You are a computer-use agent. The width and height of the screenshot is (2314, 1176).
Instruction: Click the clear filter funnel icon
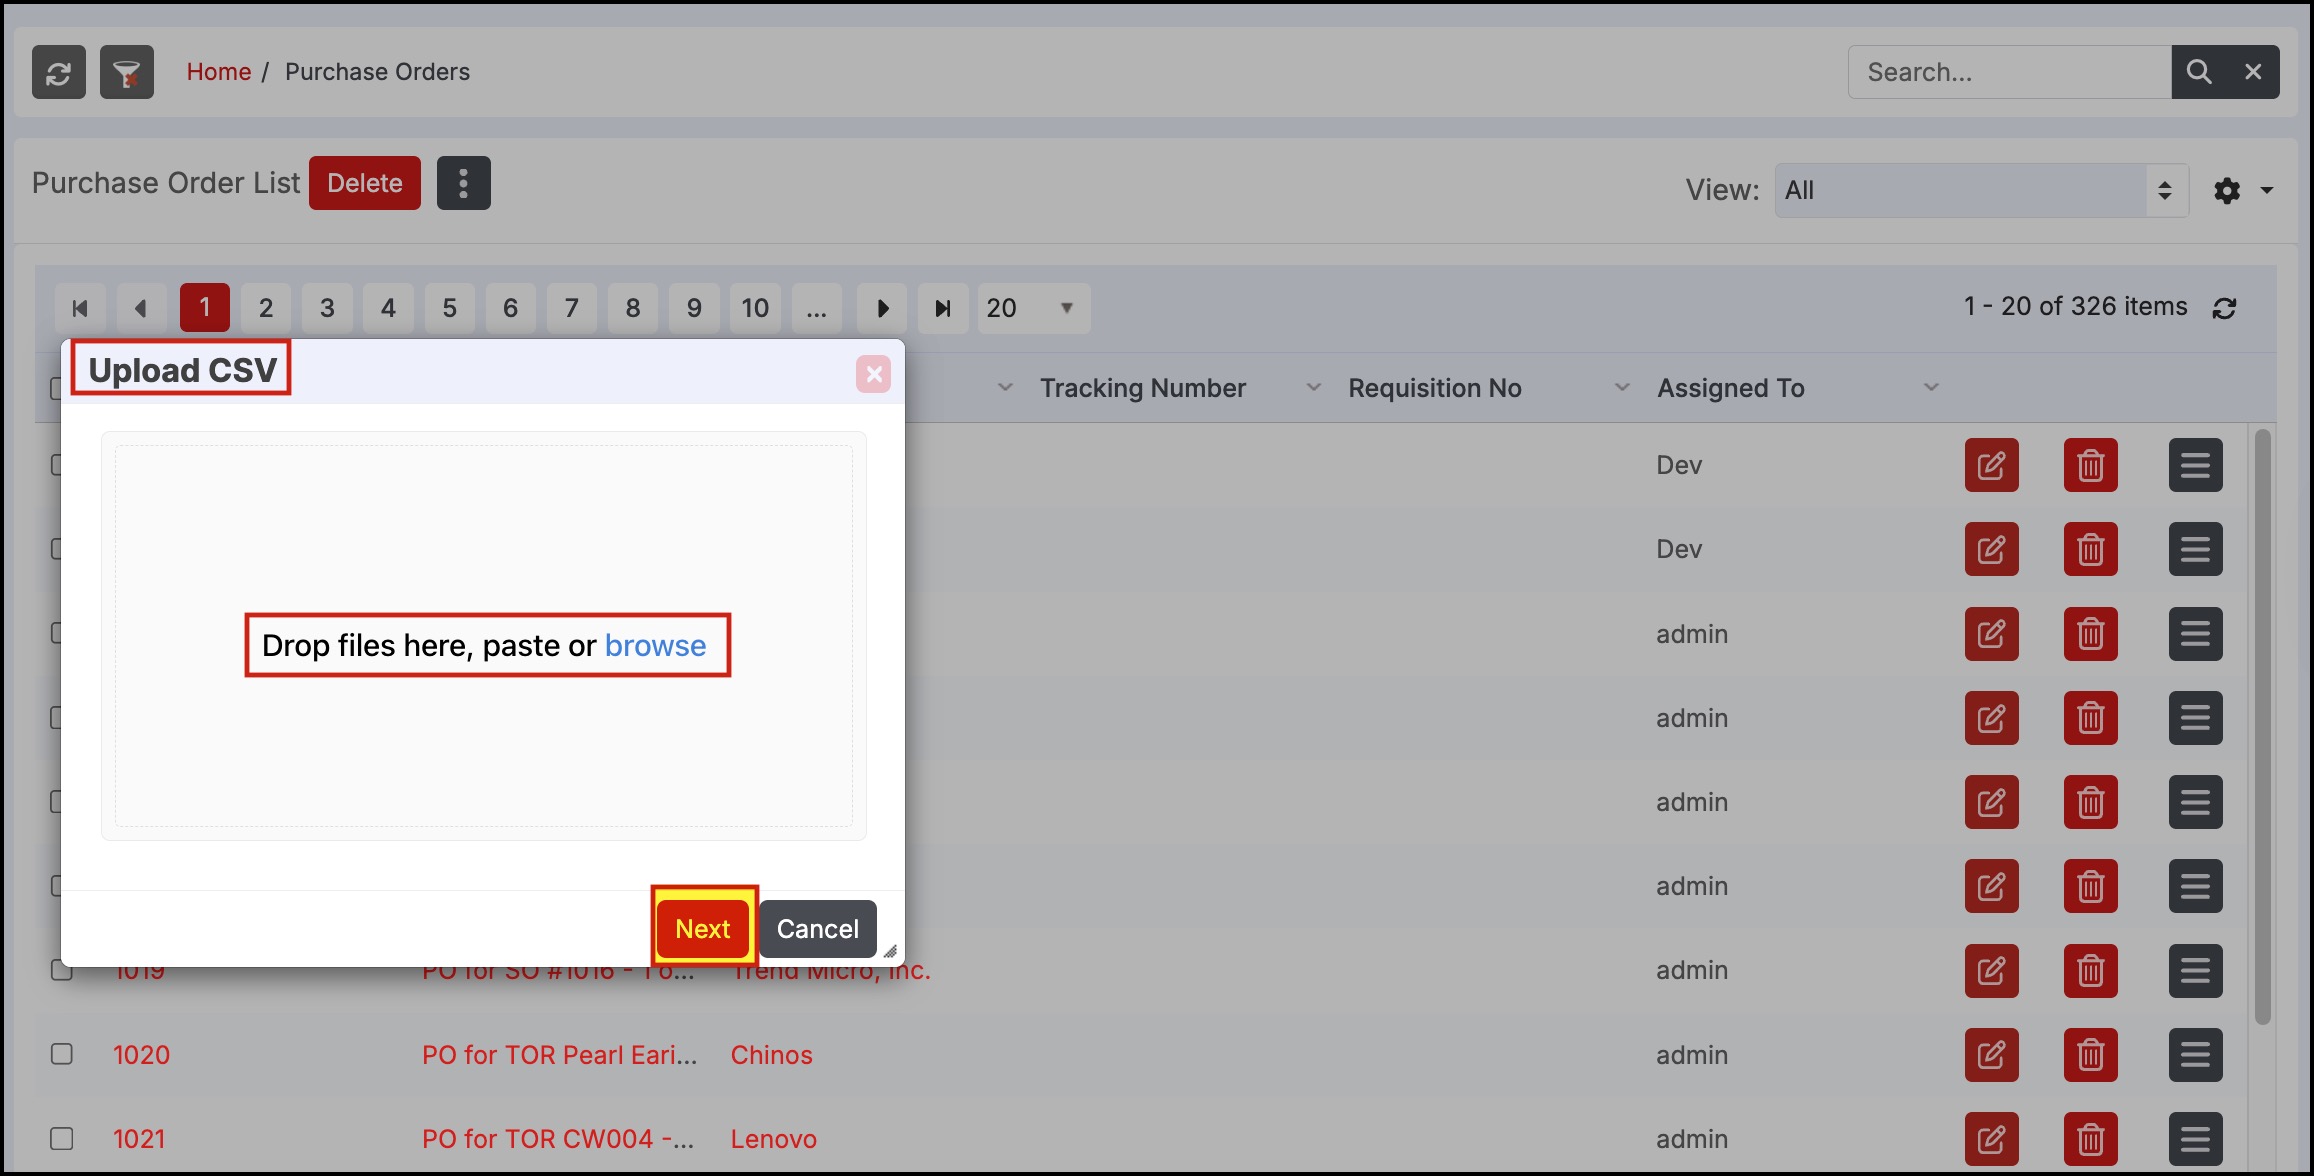click(x=127, y=72)
